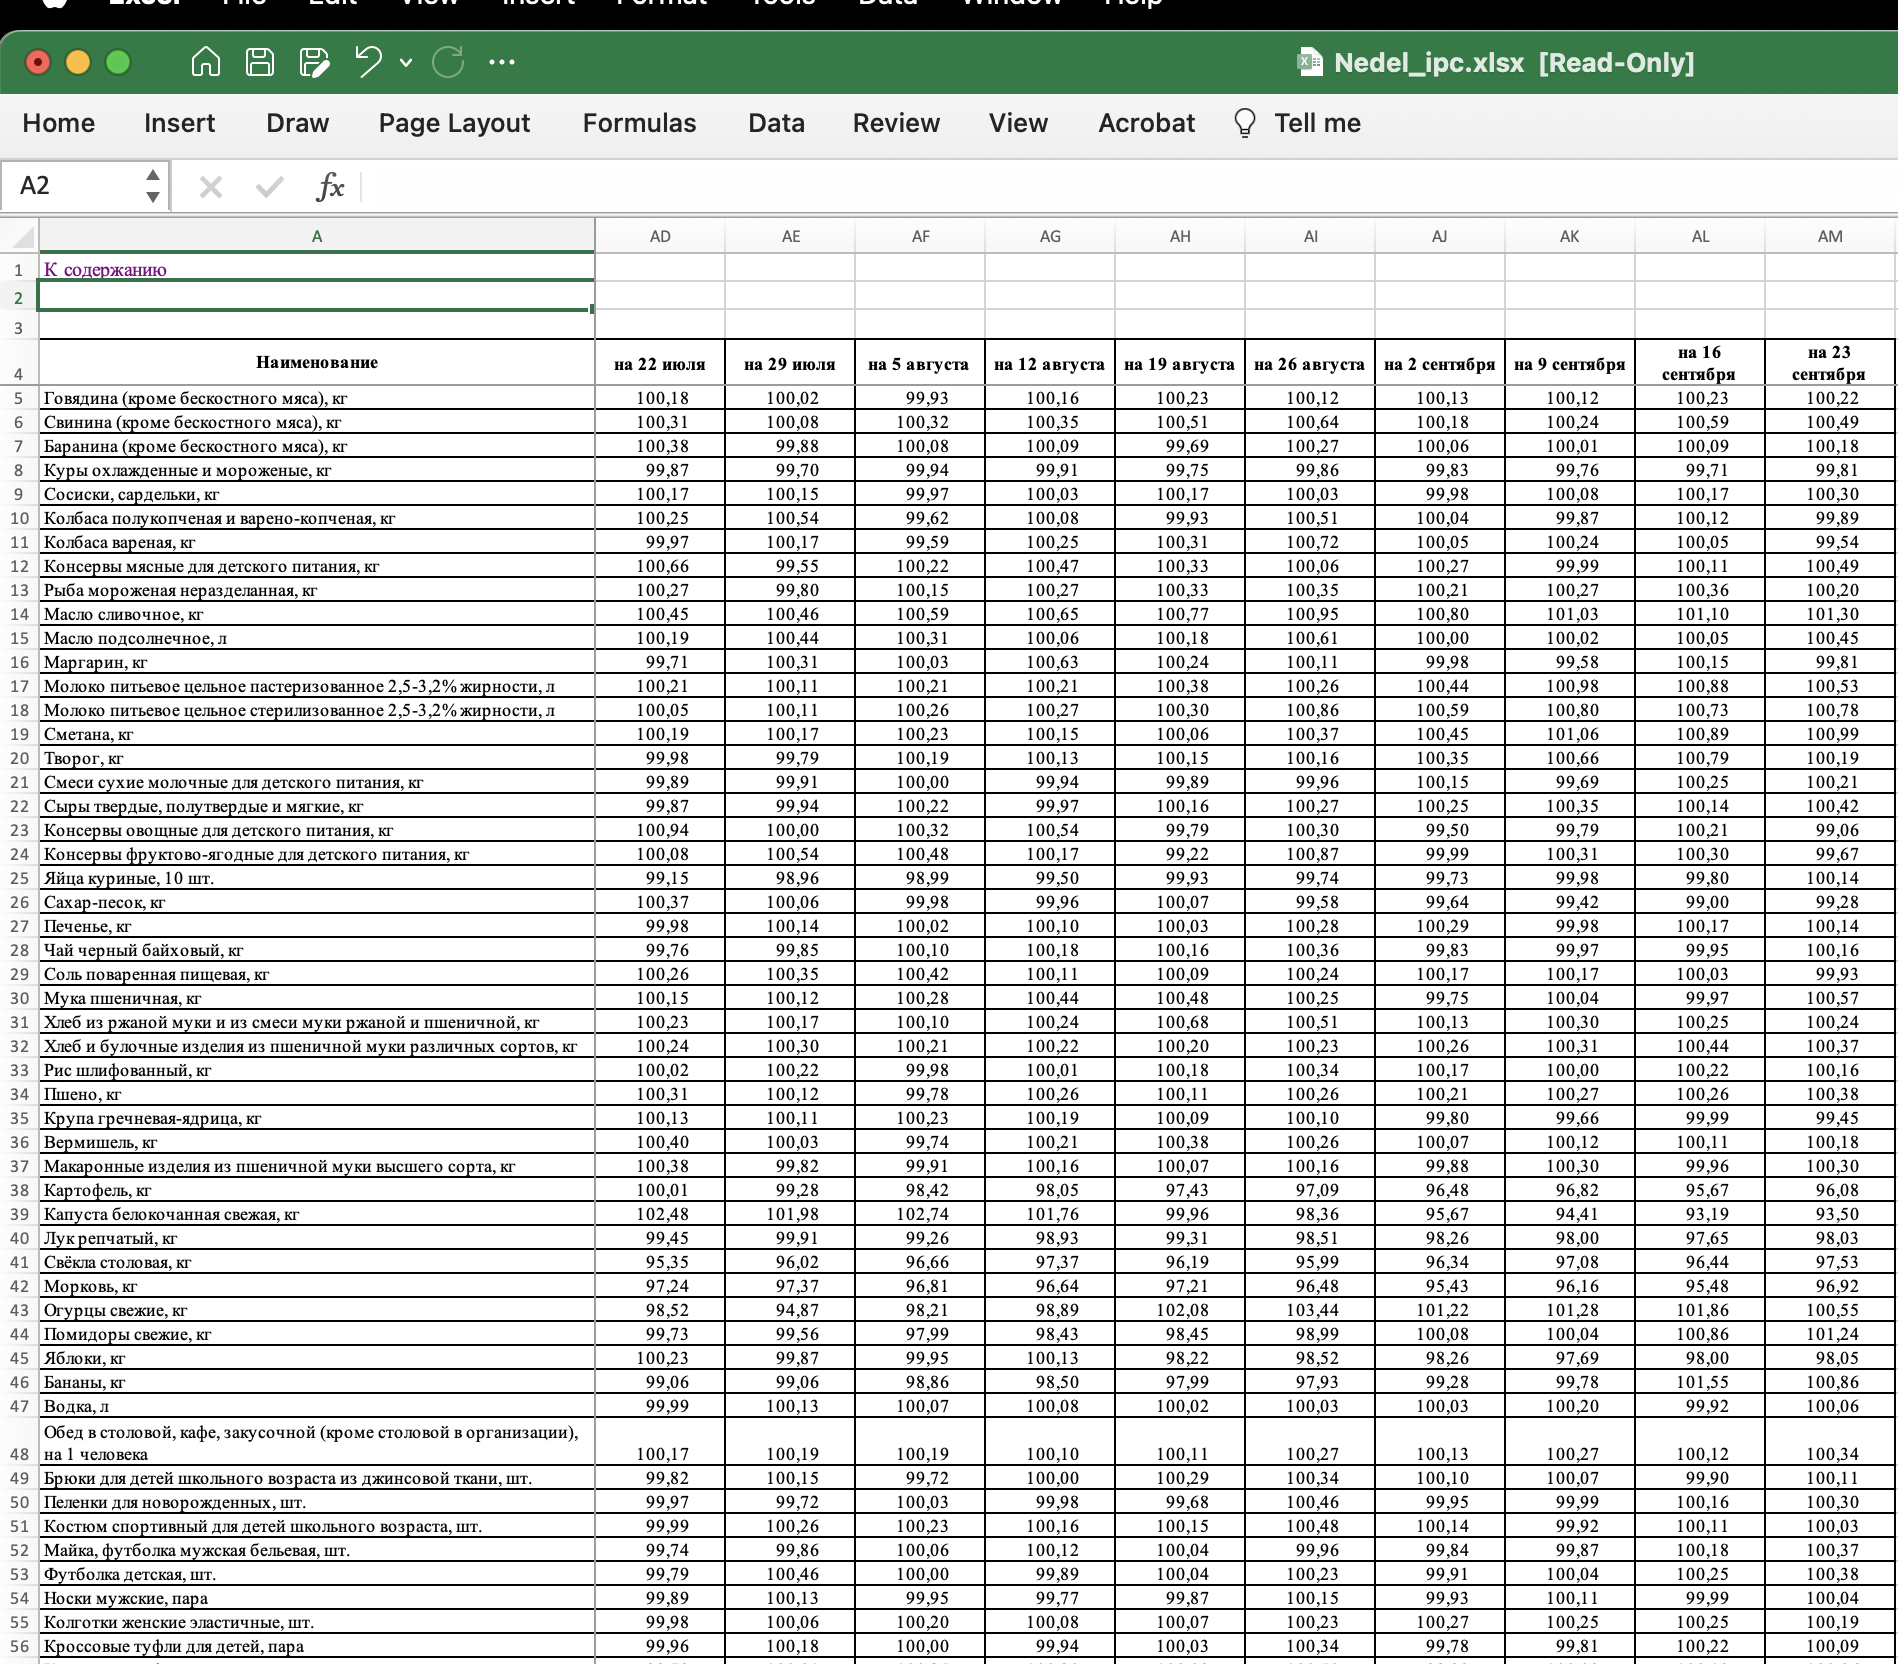Switch to the Page Layout tab
The width and height of the screenshot is (1898, 1664).
(x=454, y=123)
